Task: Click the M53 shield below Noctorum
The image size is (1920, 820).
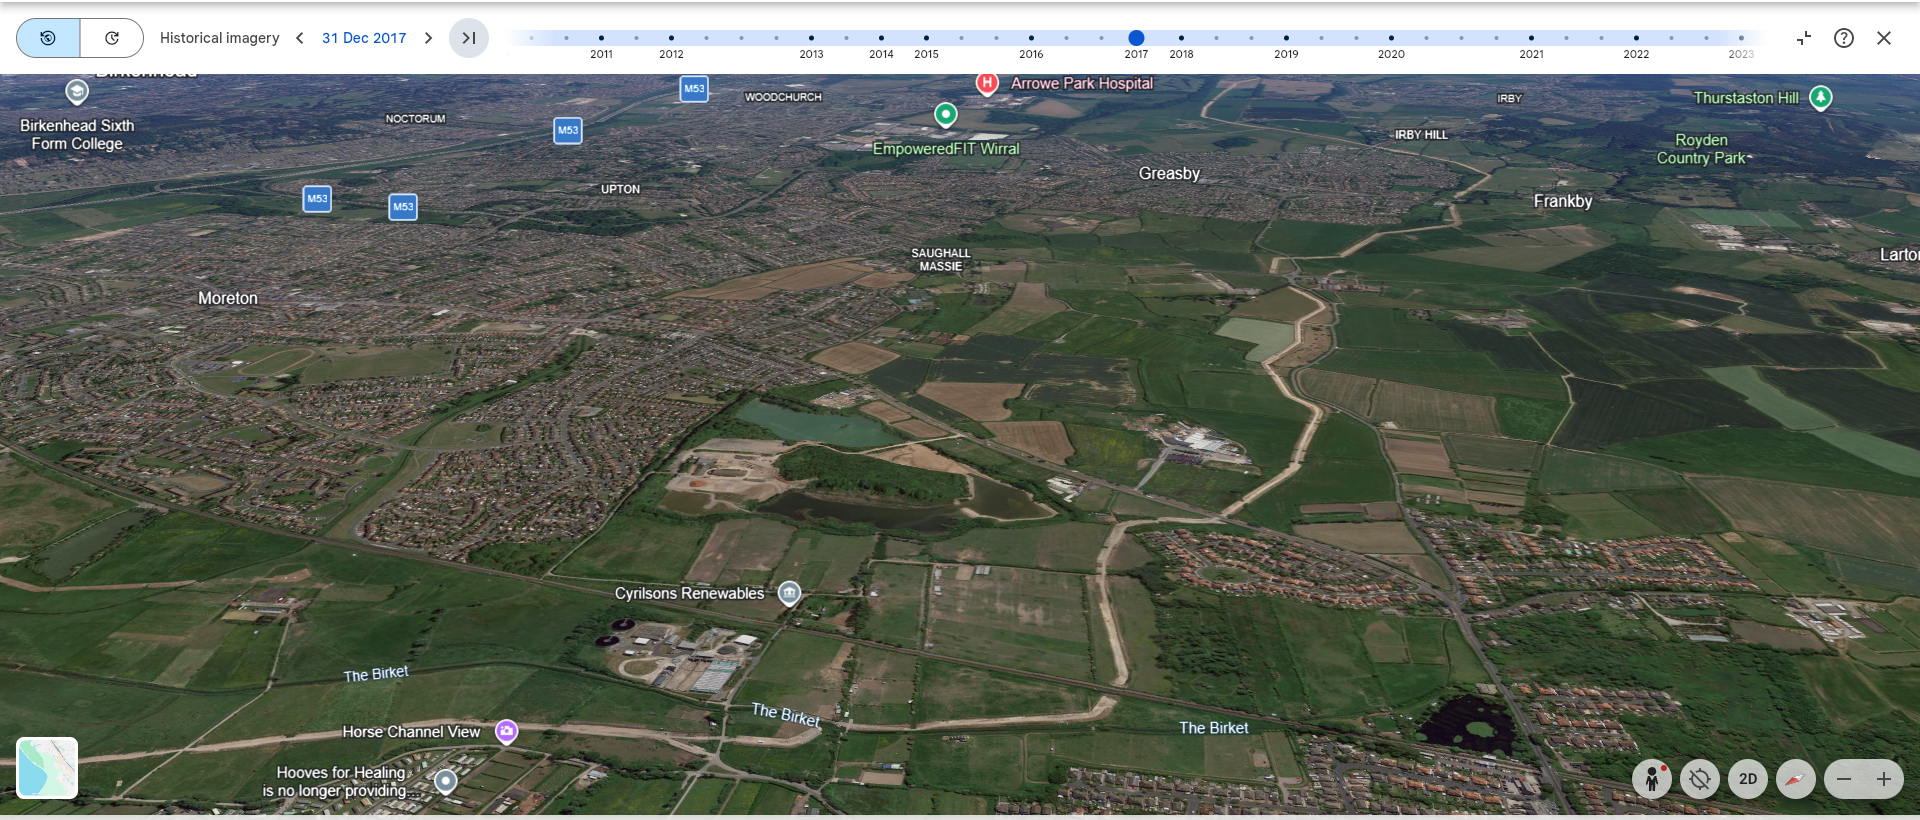Action: [568, 130]
